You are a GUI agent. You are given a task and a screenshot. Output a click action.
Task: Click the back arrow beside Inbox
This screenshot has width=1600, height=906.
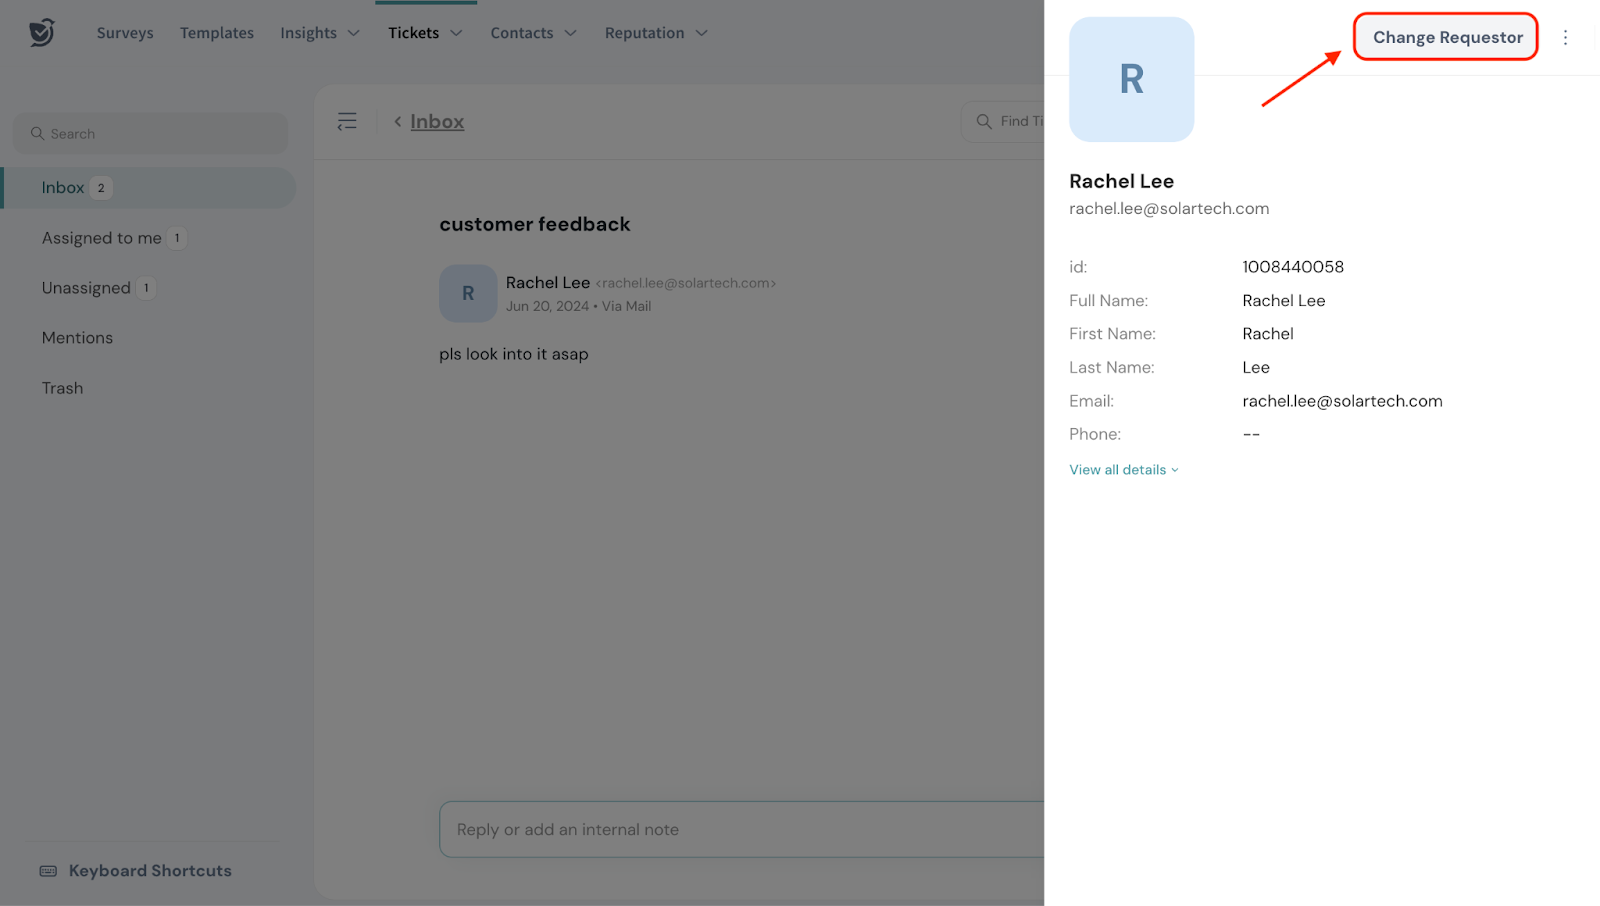point(397,121)
